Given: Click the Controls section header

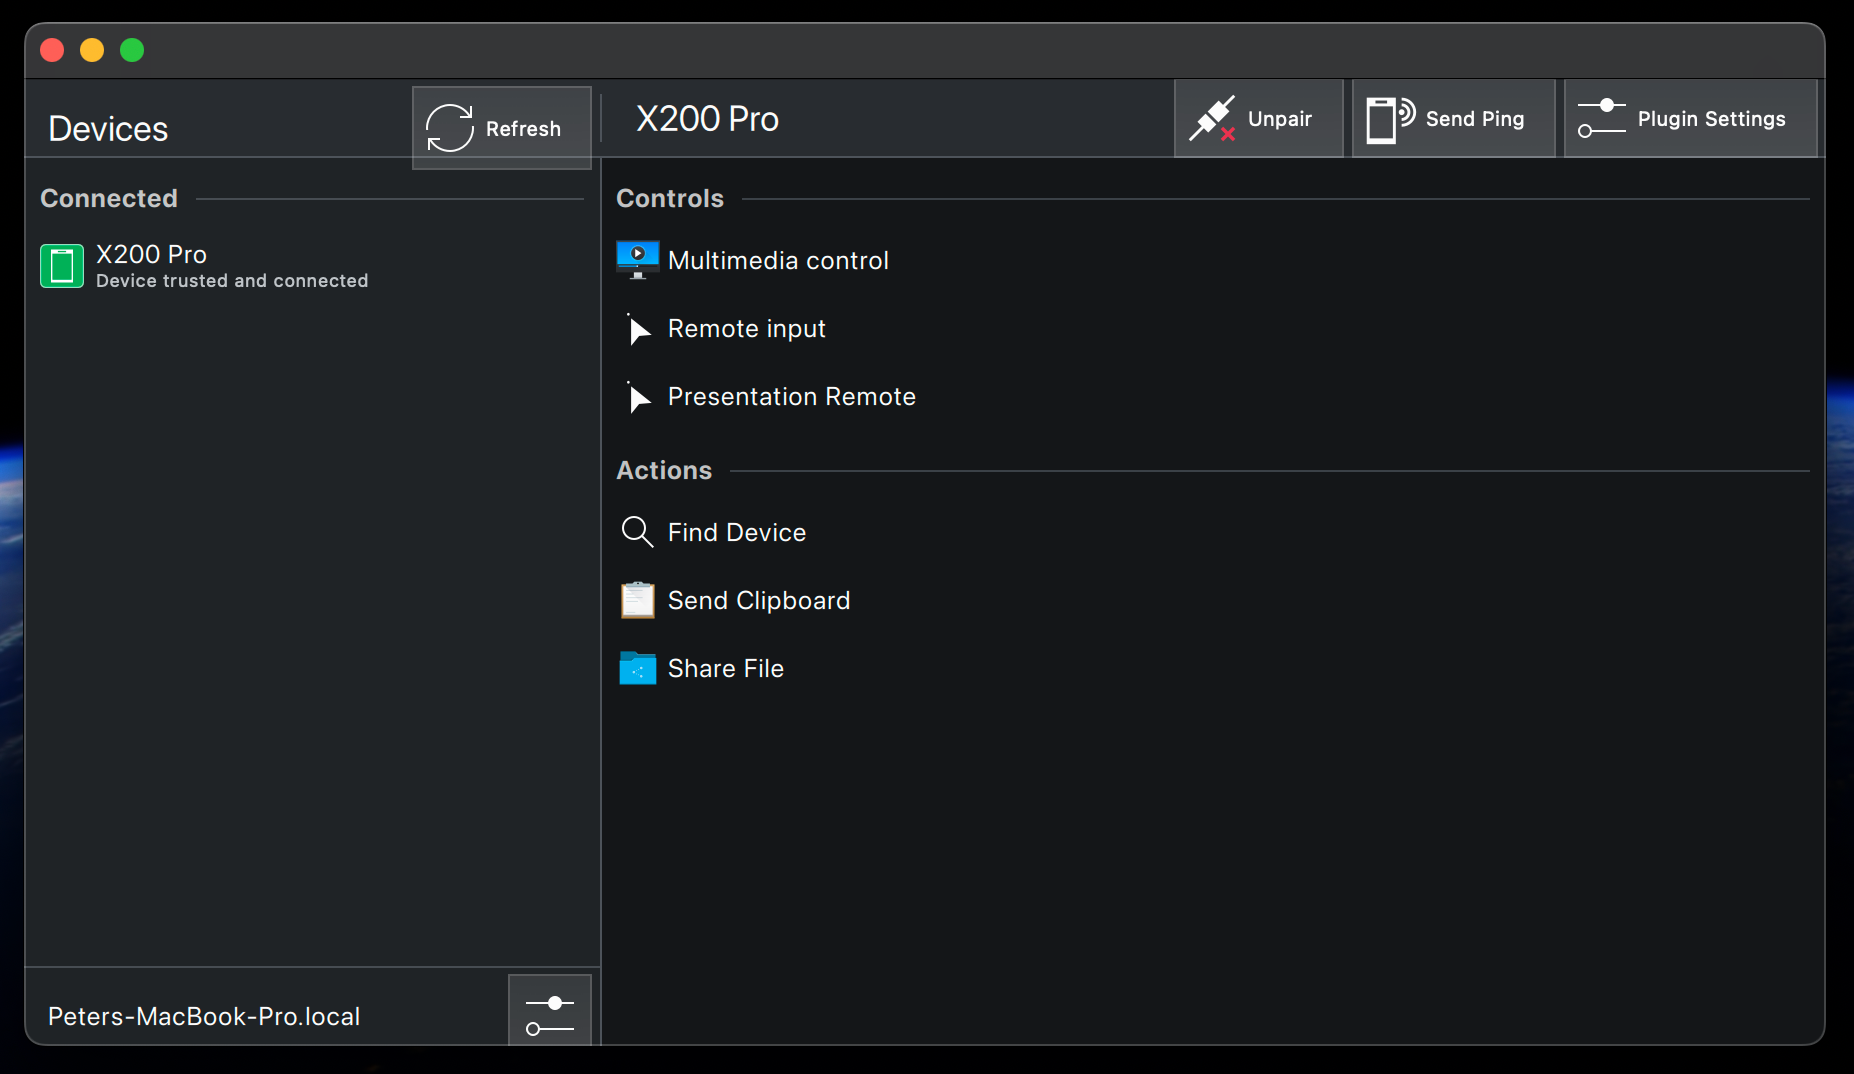Looking at the screenshot, I should [669, 198].
